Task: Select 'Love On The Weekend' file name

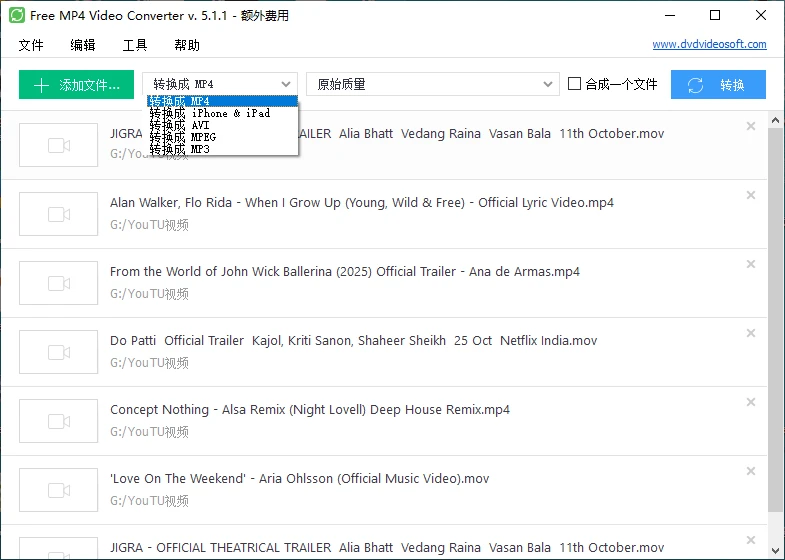Action: pos(299,479)
